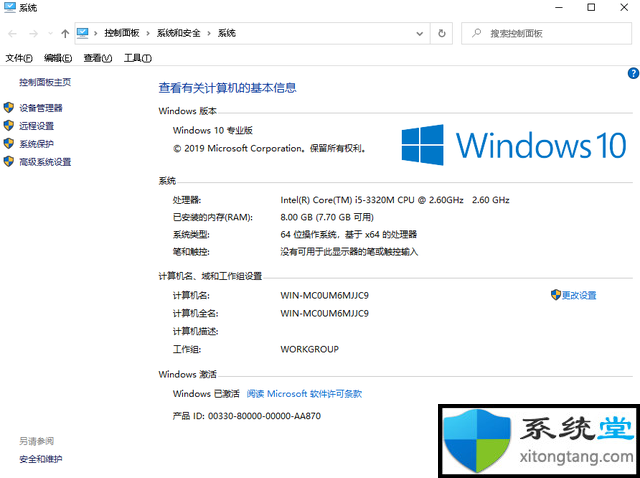Open the 文件(F) menu
Viewport: 640px width, 478px height.
click(19, 58)
